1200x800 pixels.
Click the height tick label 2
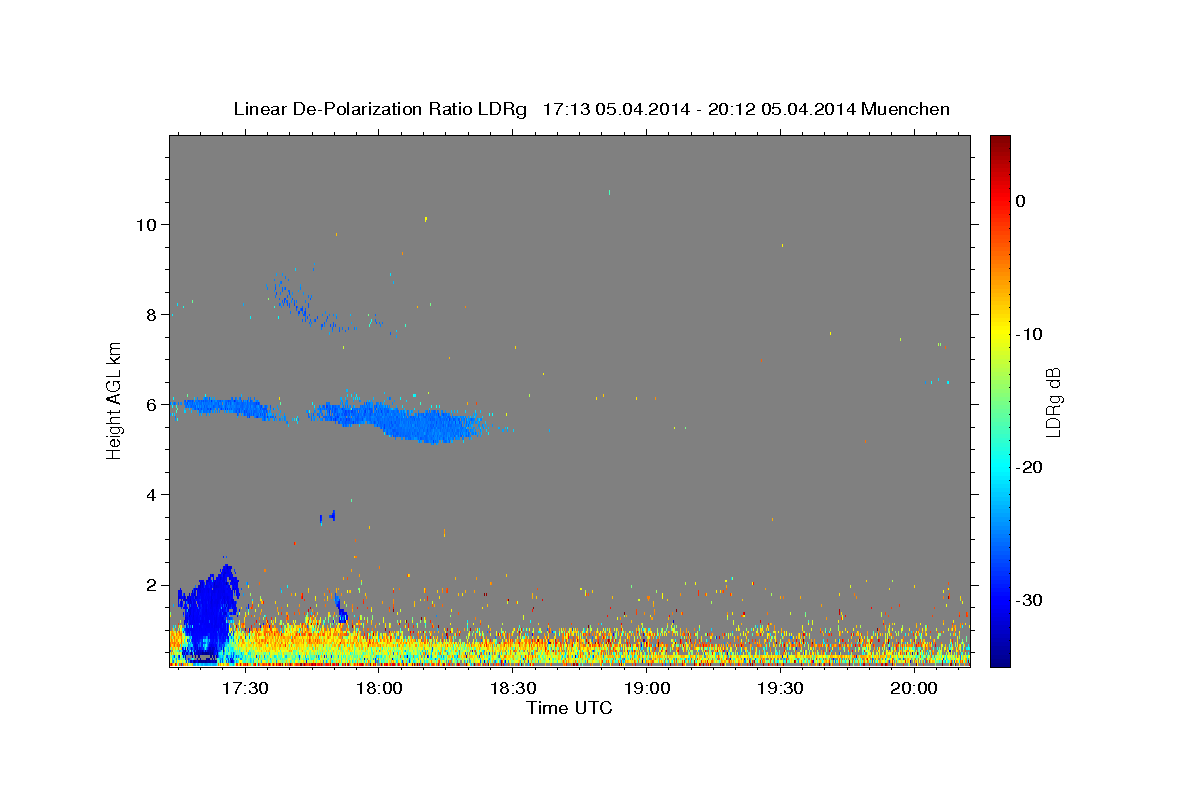pyautogui.click(x=150, y=585)
